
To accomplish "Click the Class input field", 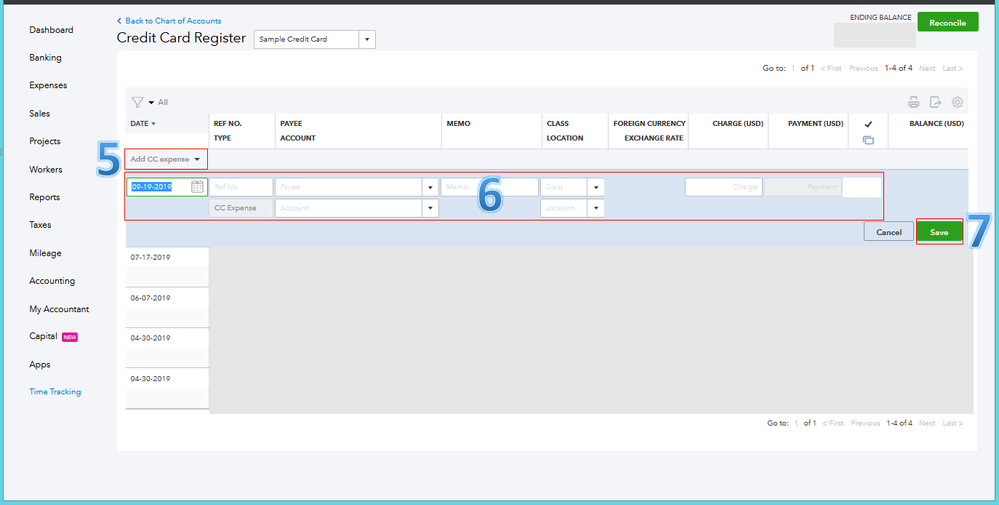I will 564,187.
